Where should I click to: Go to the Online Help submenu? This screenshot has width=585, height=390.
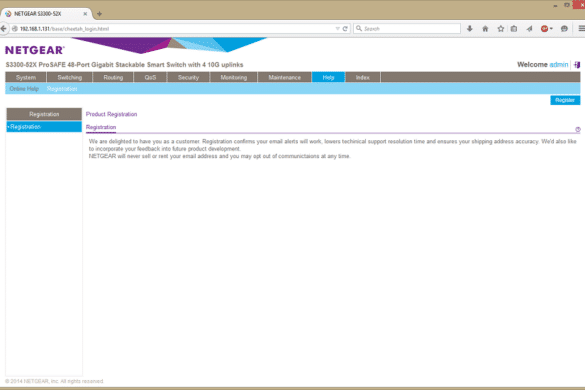pos(24,89)
